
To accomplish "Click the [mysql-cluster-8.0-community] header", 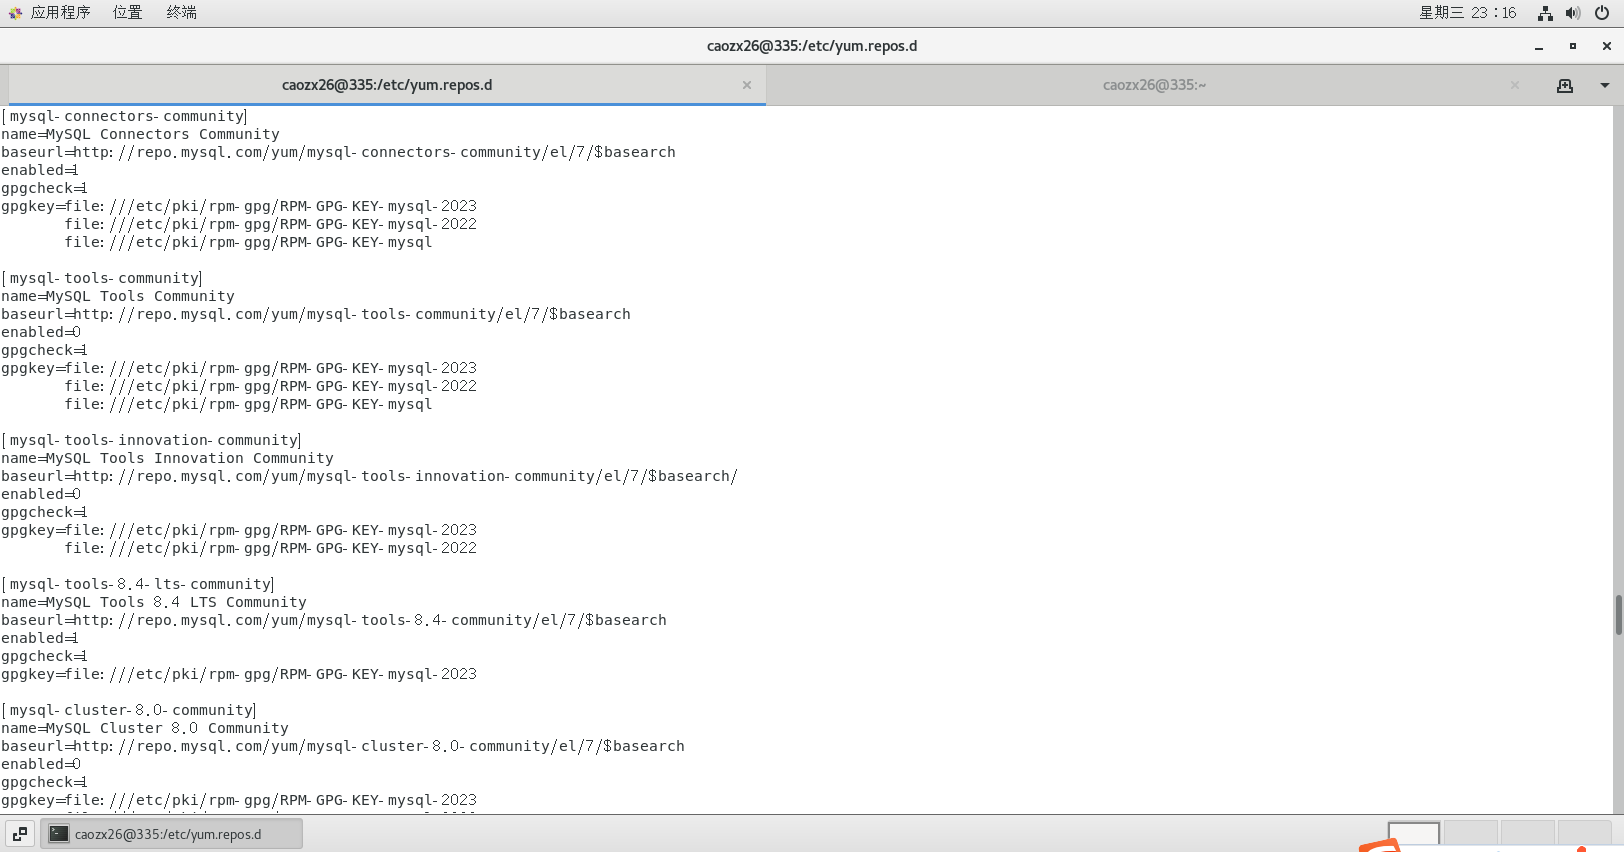I will [x=129, y=710].
